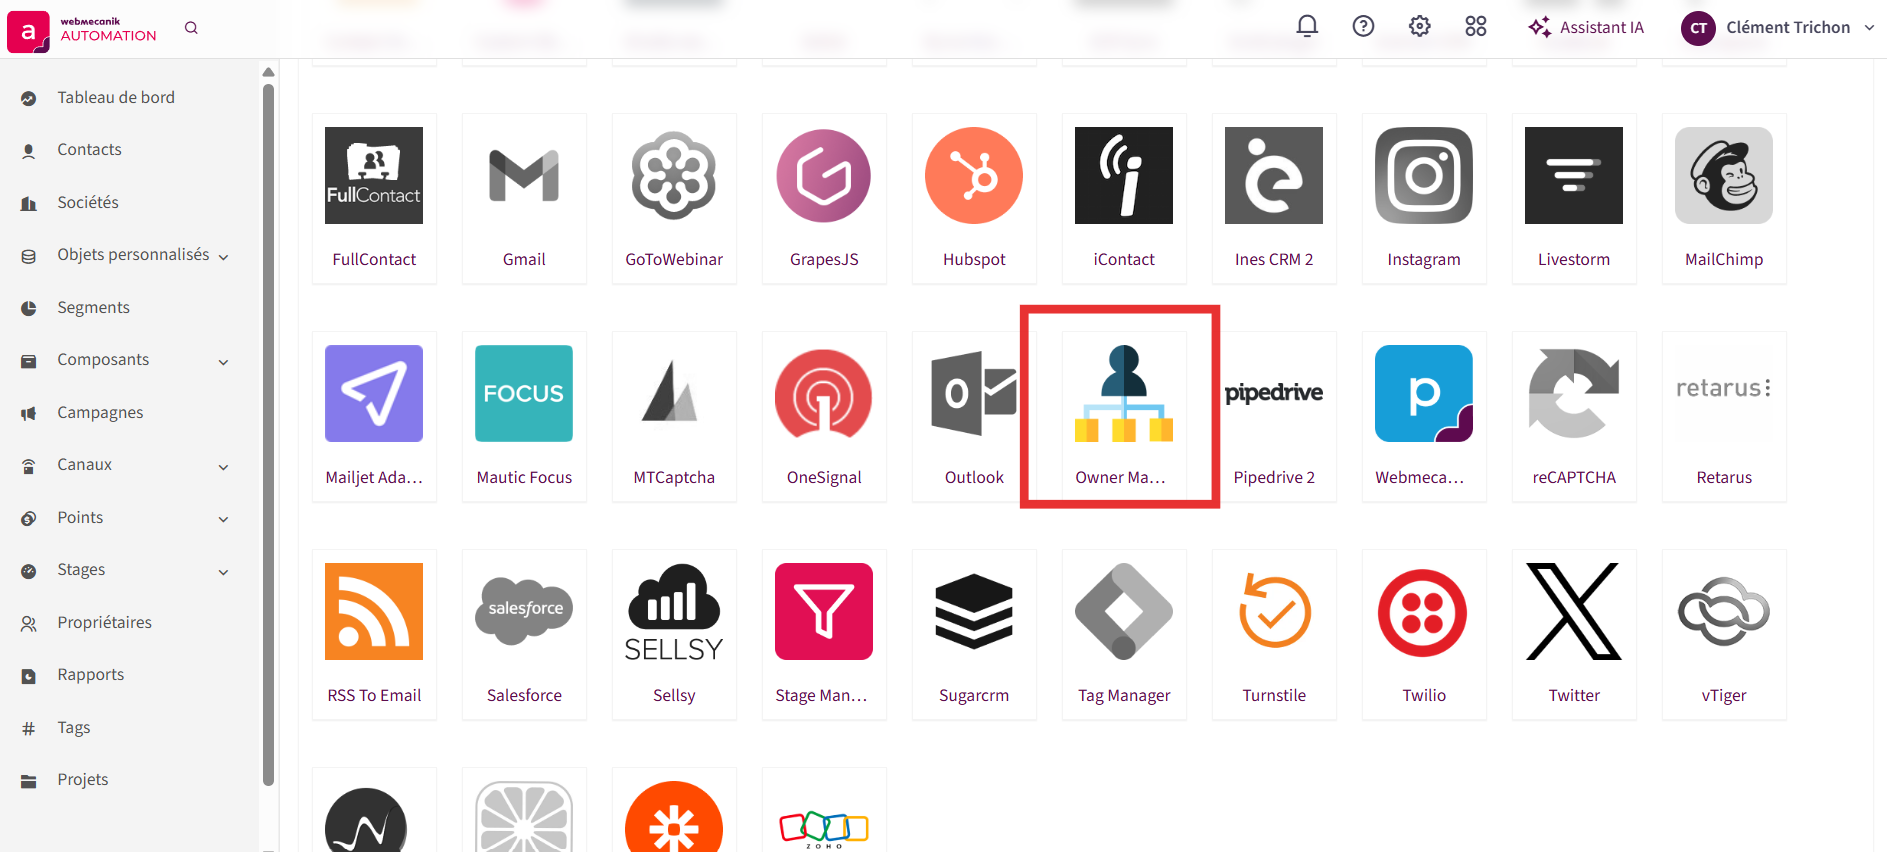Expand the Composants submenu
Image resolution: width=1887 pixels, height=852 pixels.
point(224,362)
